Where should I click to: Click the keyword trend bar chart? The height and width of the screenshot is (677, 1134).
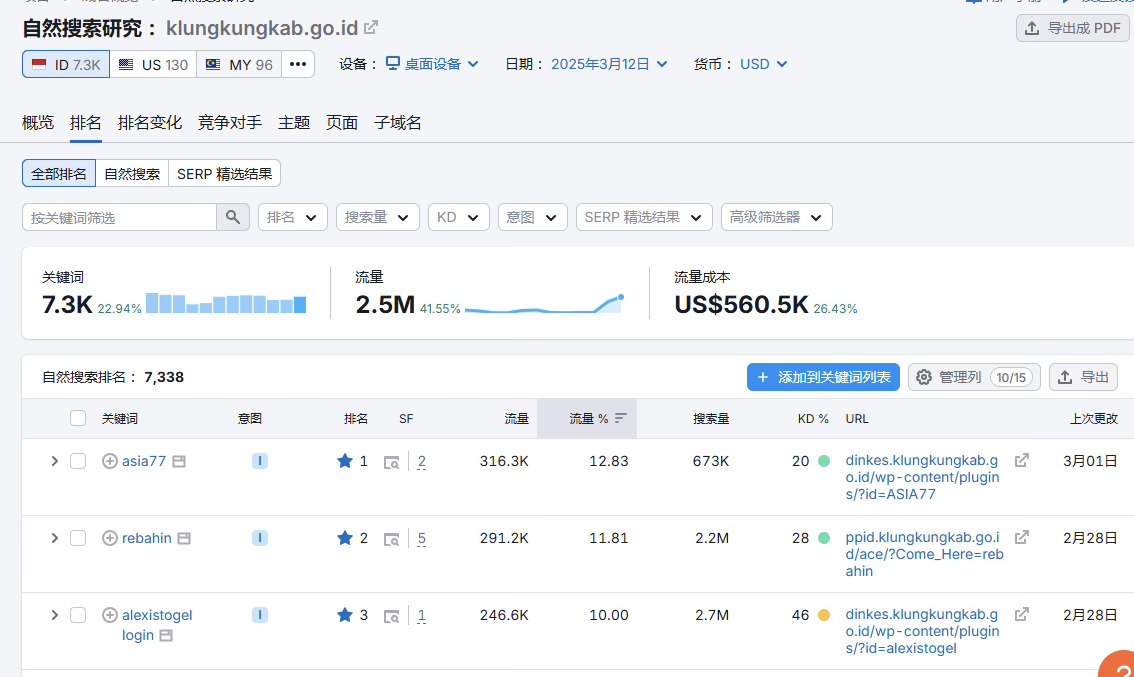[226, 303]
